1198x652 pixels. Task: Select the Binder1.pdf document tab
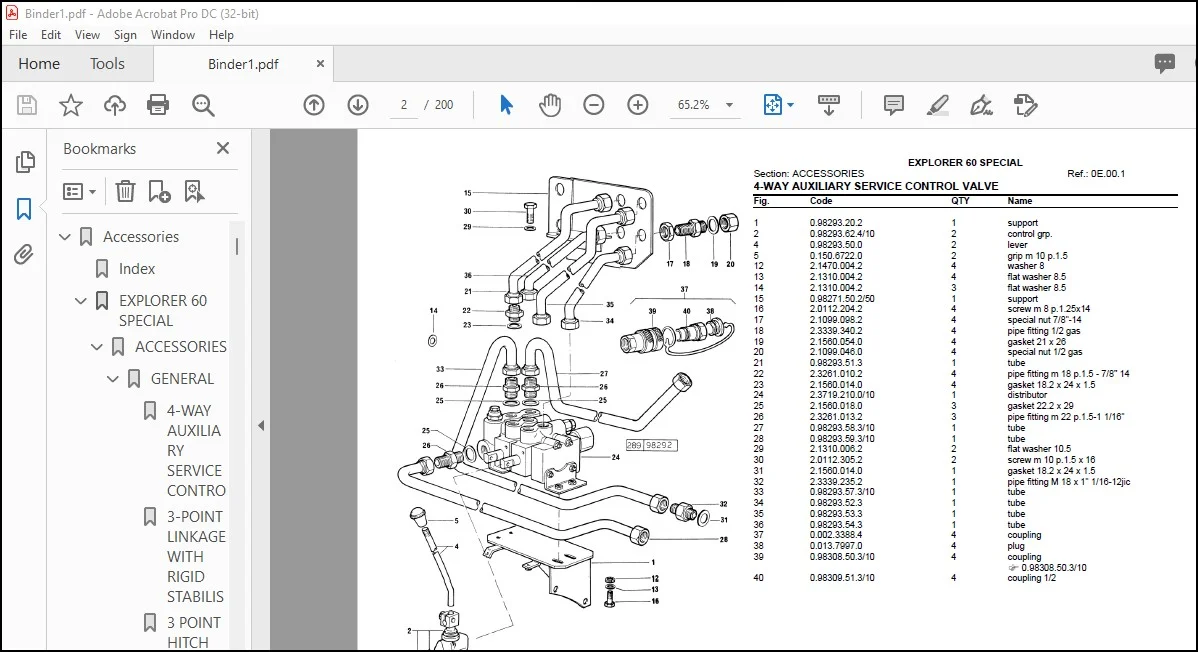pyautogui.click(x=243, y=64)
